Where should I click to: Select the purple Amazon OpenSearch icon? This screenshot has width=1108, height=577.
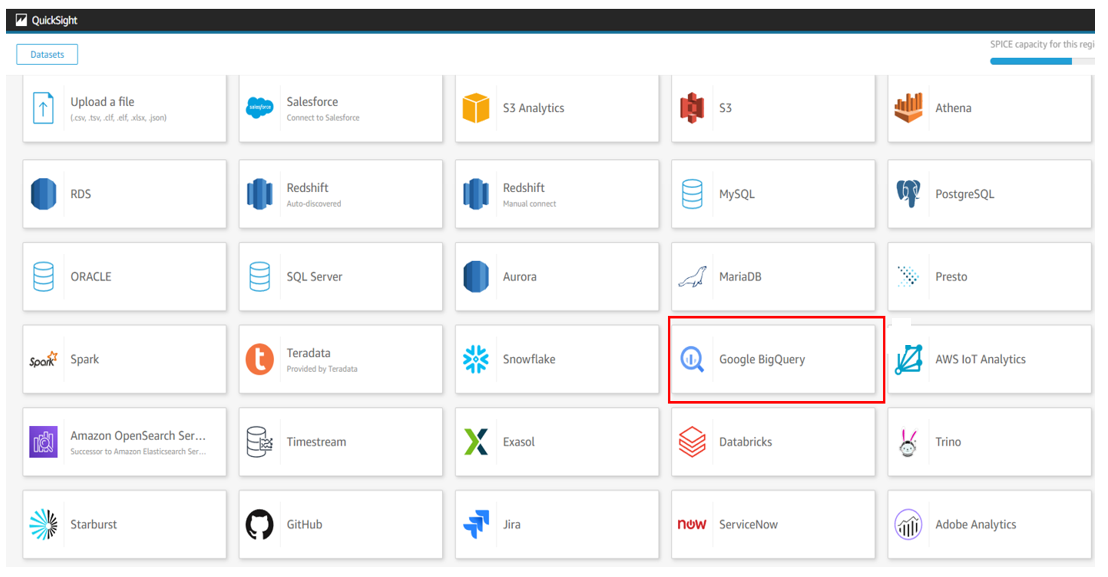coord(43,442)
